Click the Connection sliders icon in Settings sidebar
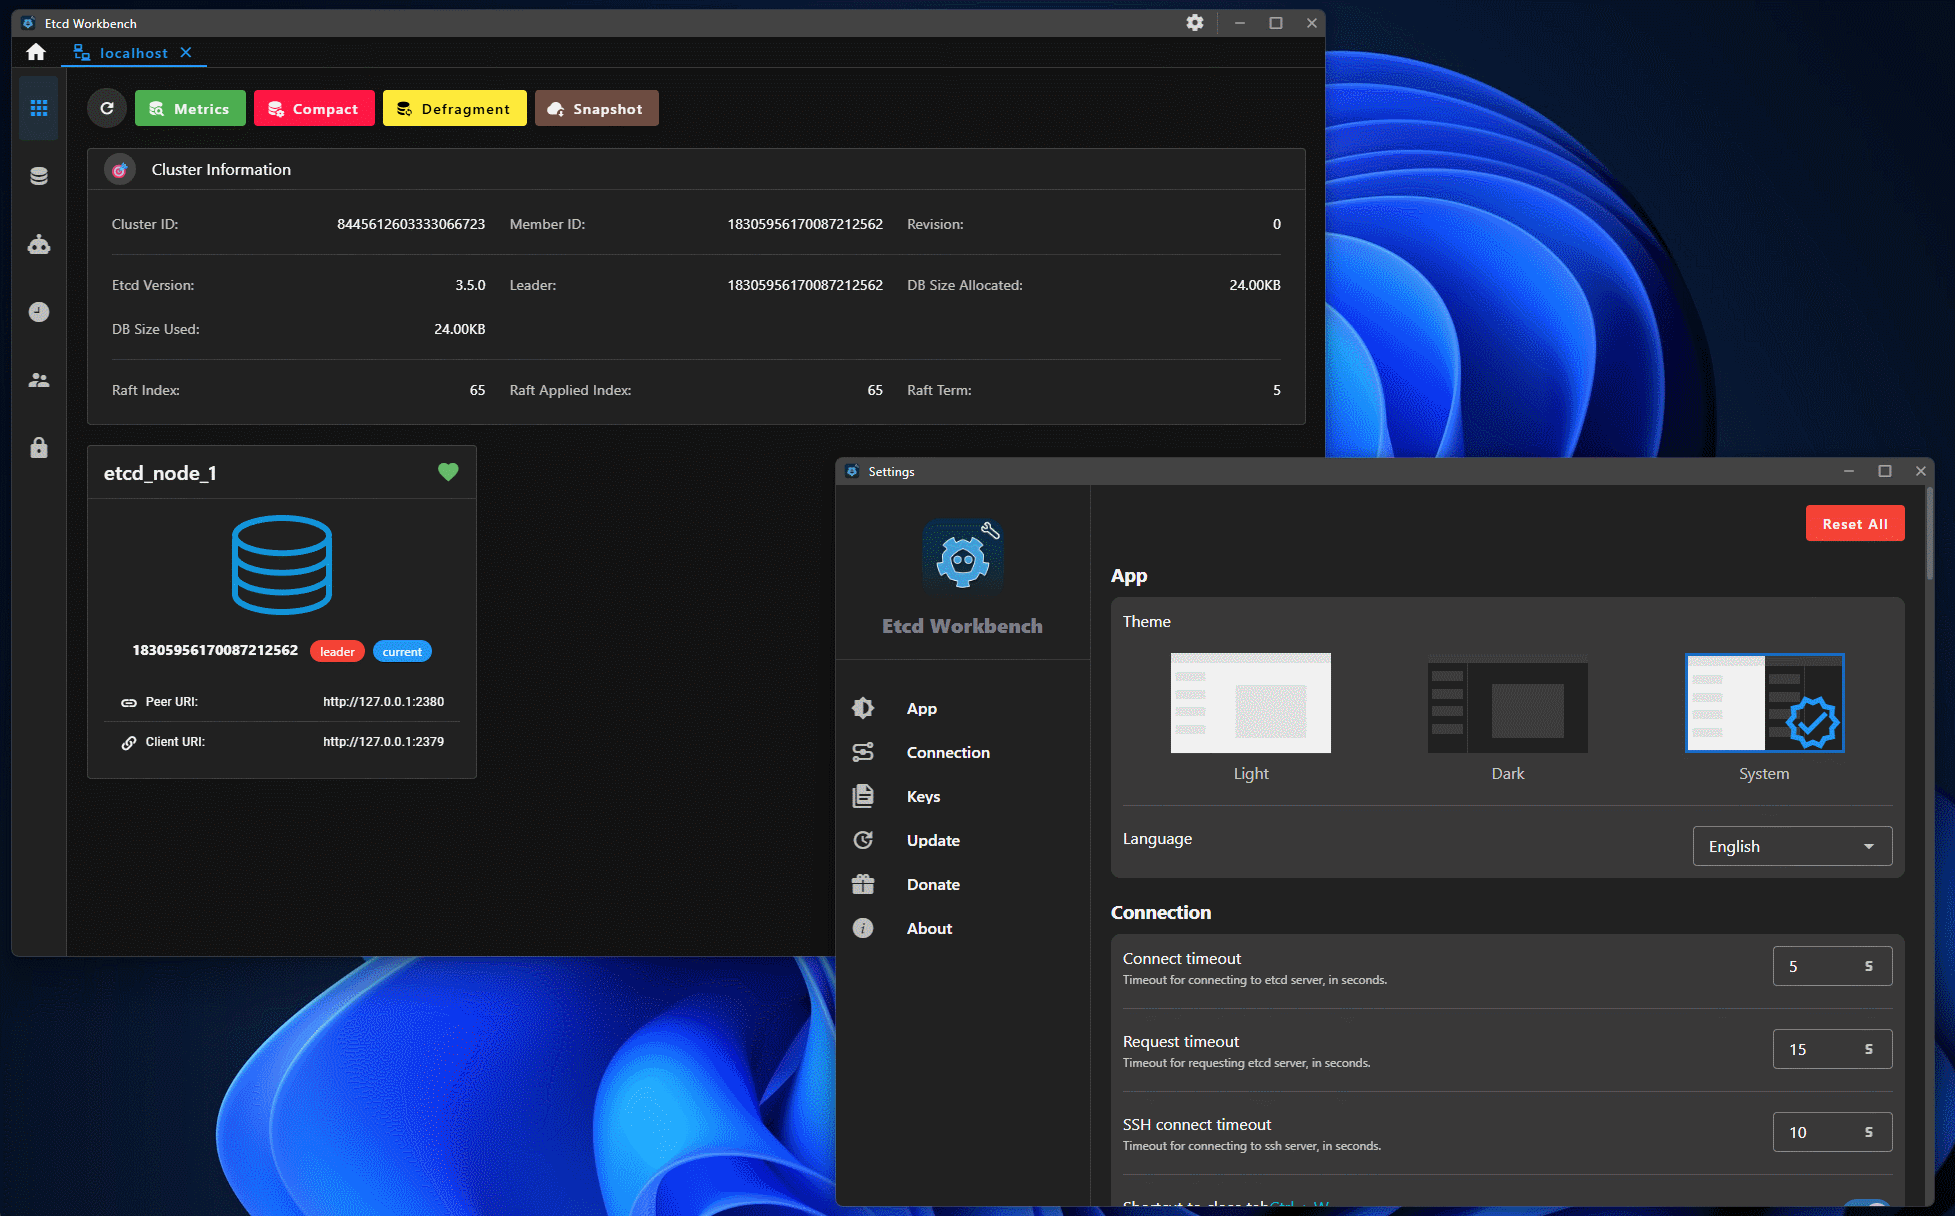Screen dimensions: 1955x1216 click(863, 752)
